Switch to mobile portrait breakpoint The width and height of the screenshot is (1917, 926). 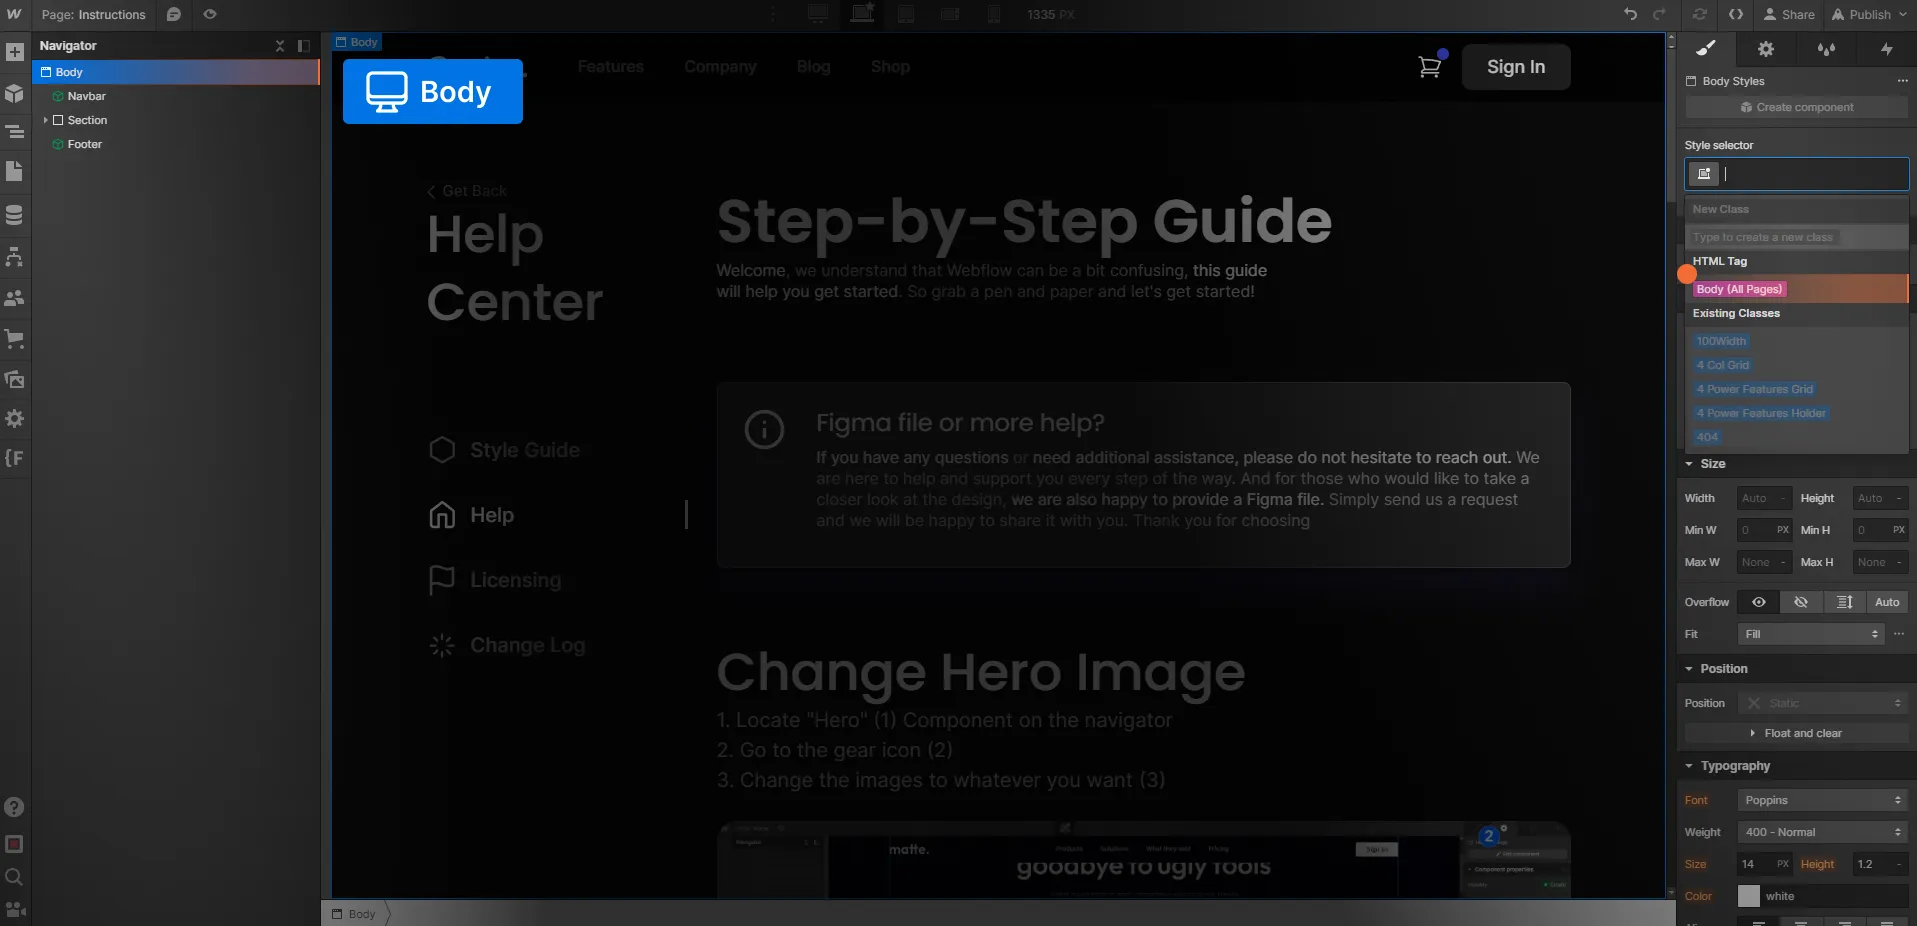click(x=994, y=14)
